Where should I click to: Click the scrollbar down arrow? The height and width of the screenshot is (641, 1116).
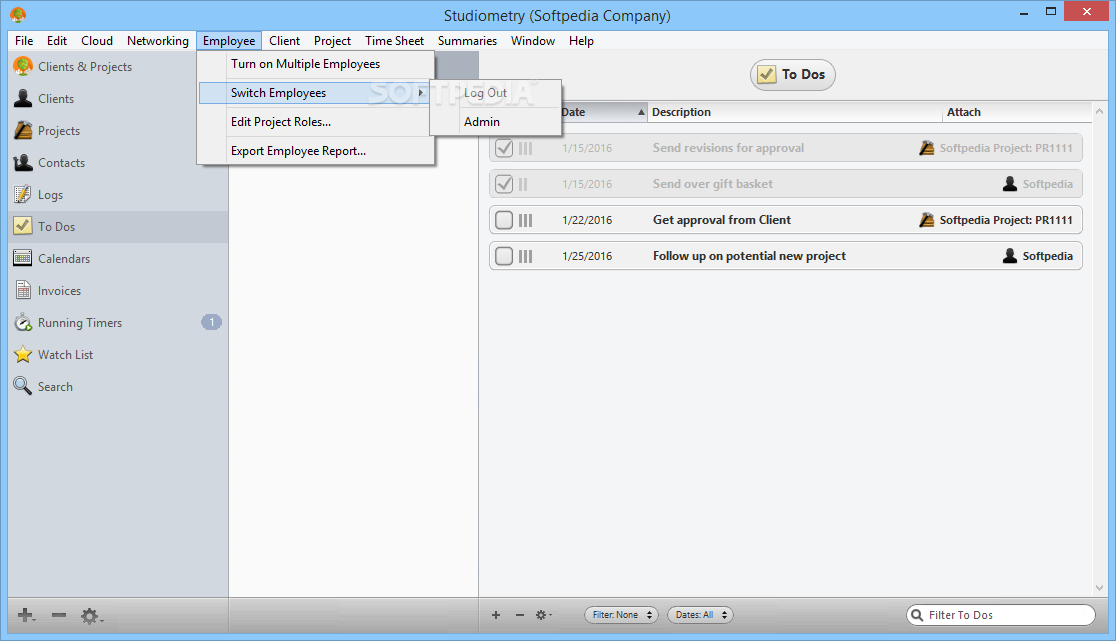pos(1100,588)
